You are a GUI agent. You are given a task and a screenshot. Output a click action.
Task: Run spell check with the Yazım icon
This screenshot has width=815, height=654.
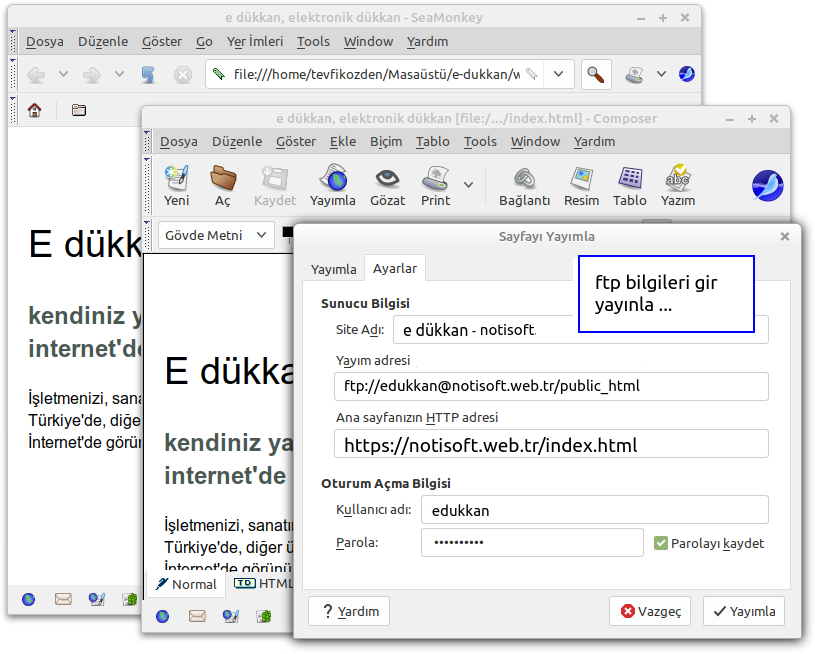pos(678,180)
